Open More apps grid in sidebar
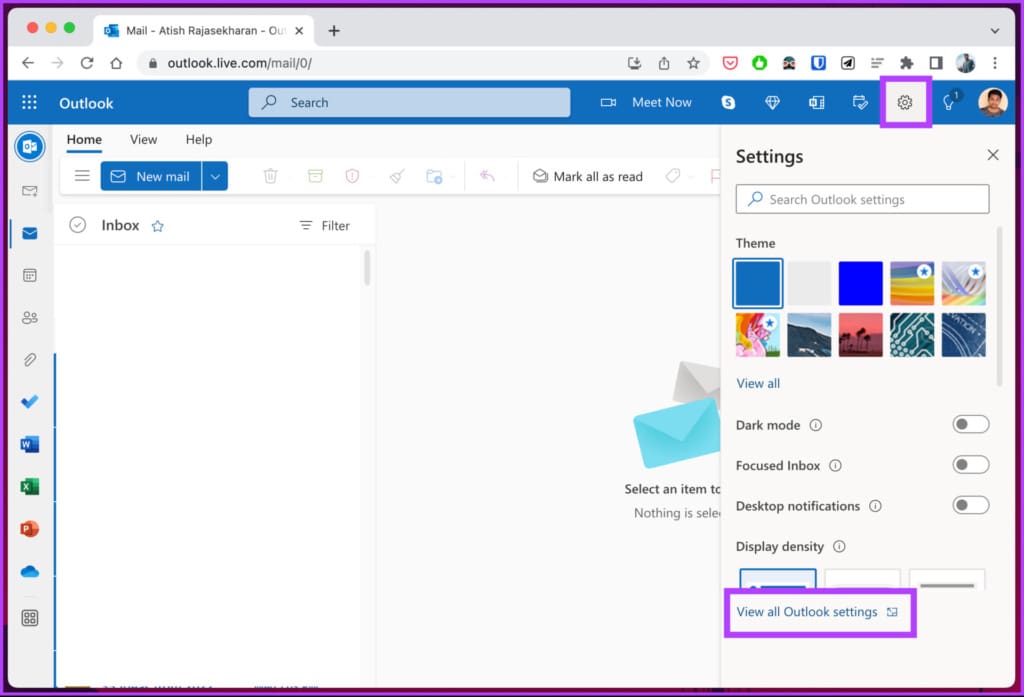The image size is (1024, 697). point(29,617)
